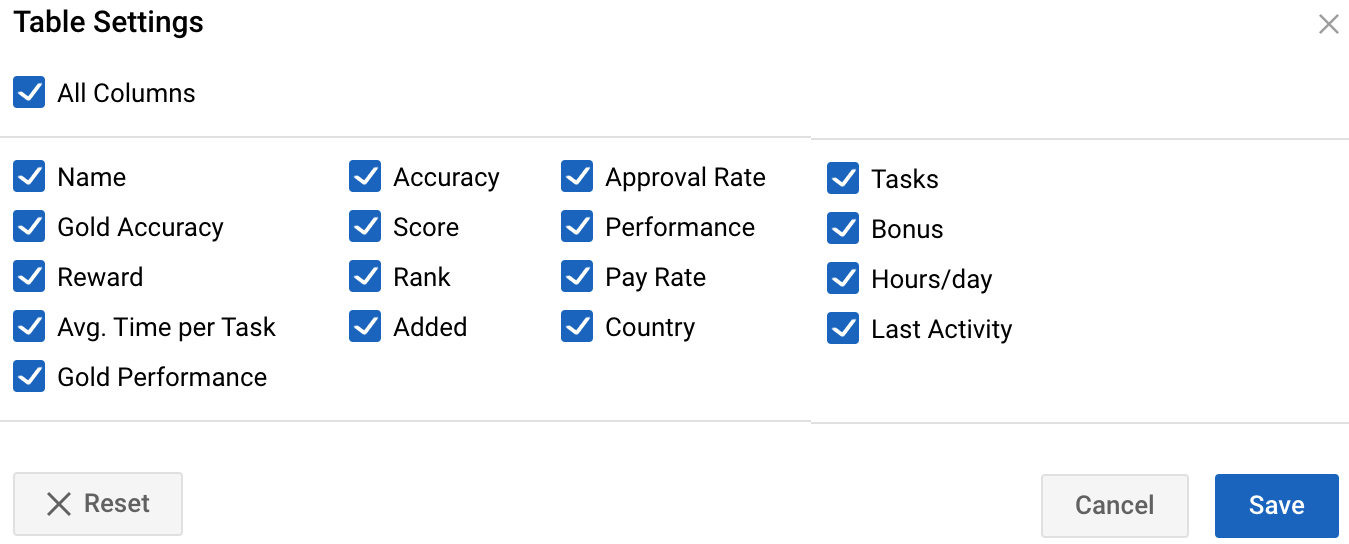This screenshot has width=1349, height=544.
Task: Uncheck the Added column
Action: 365,327
